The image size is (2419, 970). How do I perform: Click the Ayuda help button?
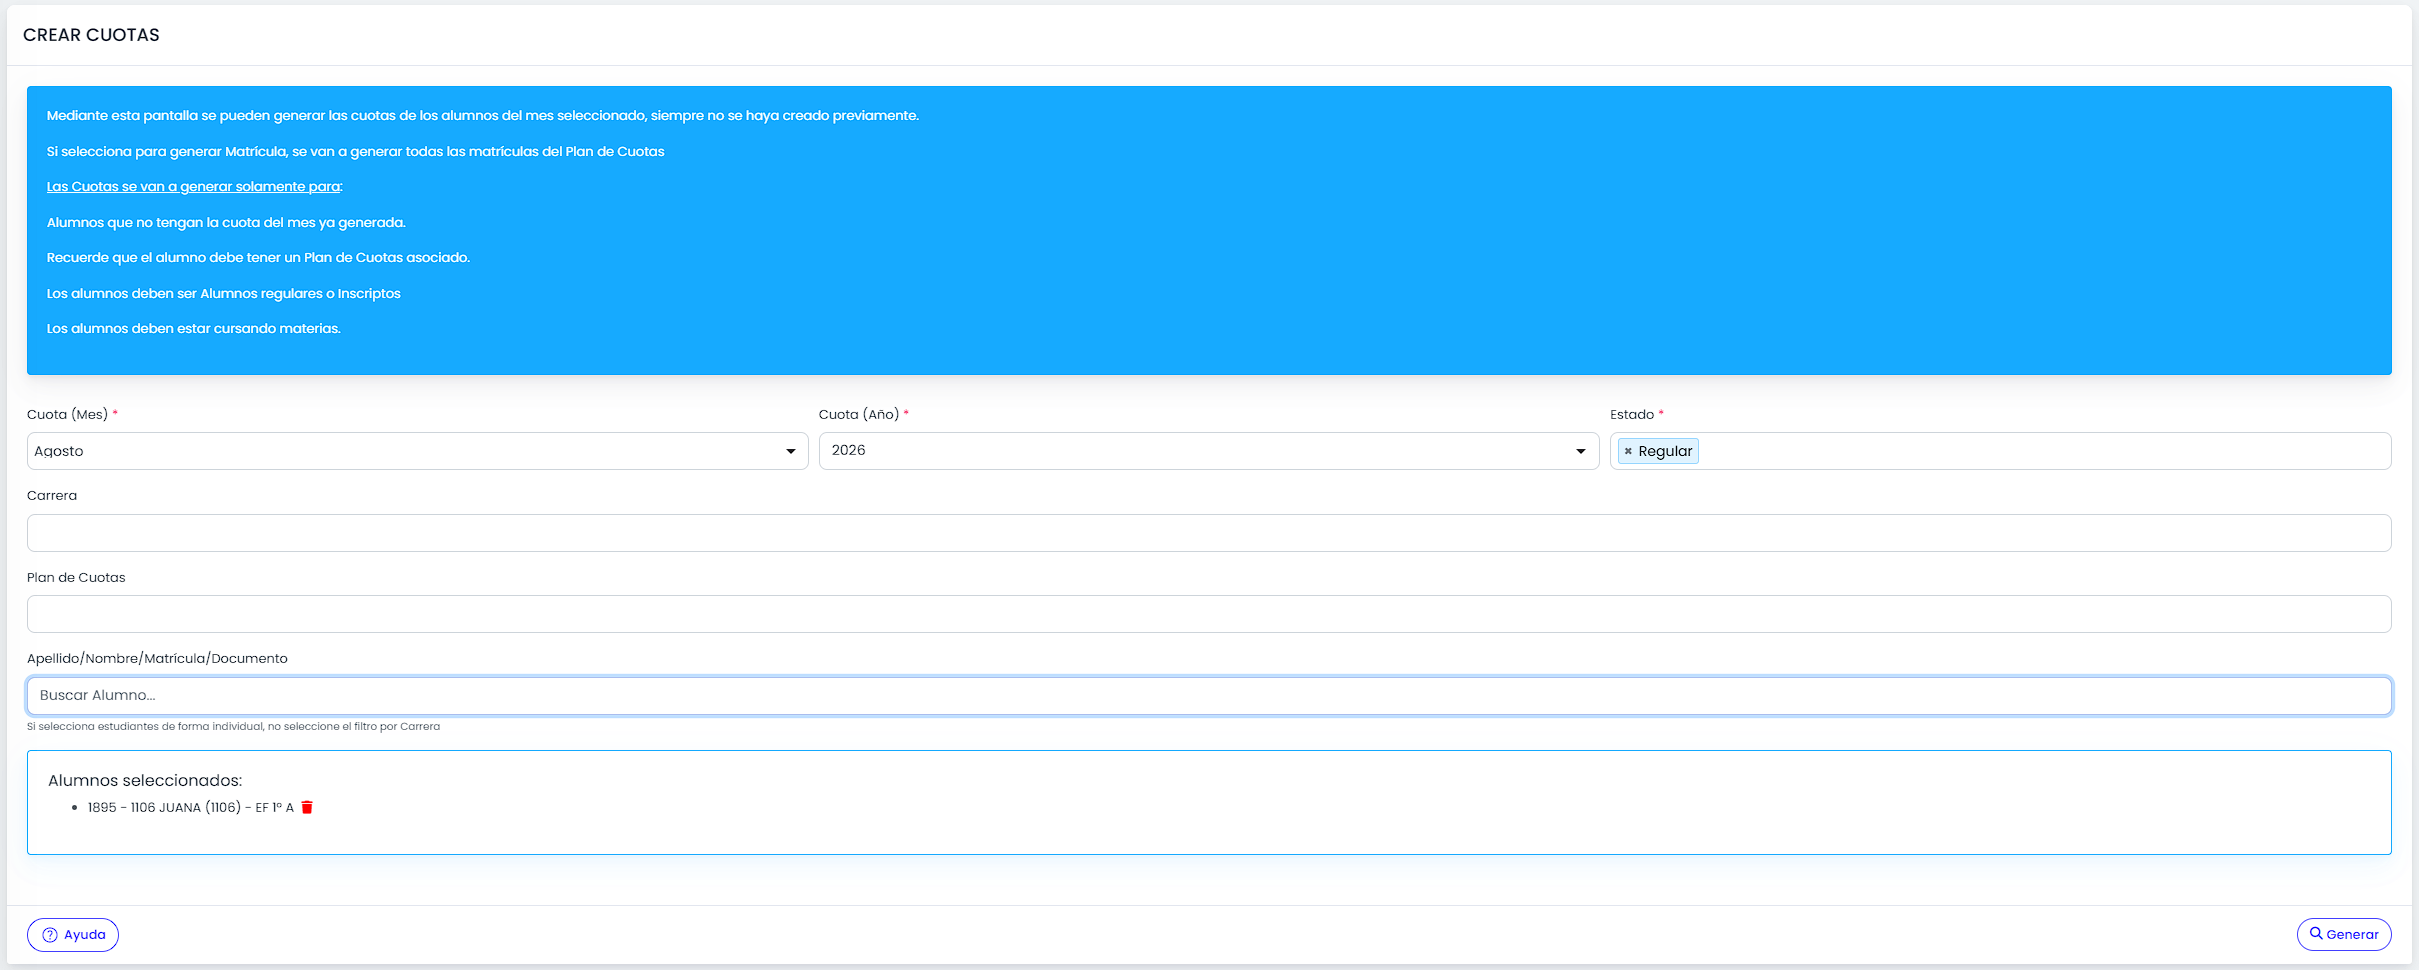pyautogui.click(x=73, y=935)
